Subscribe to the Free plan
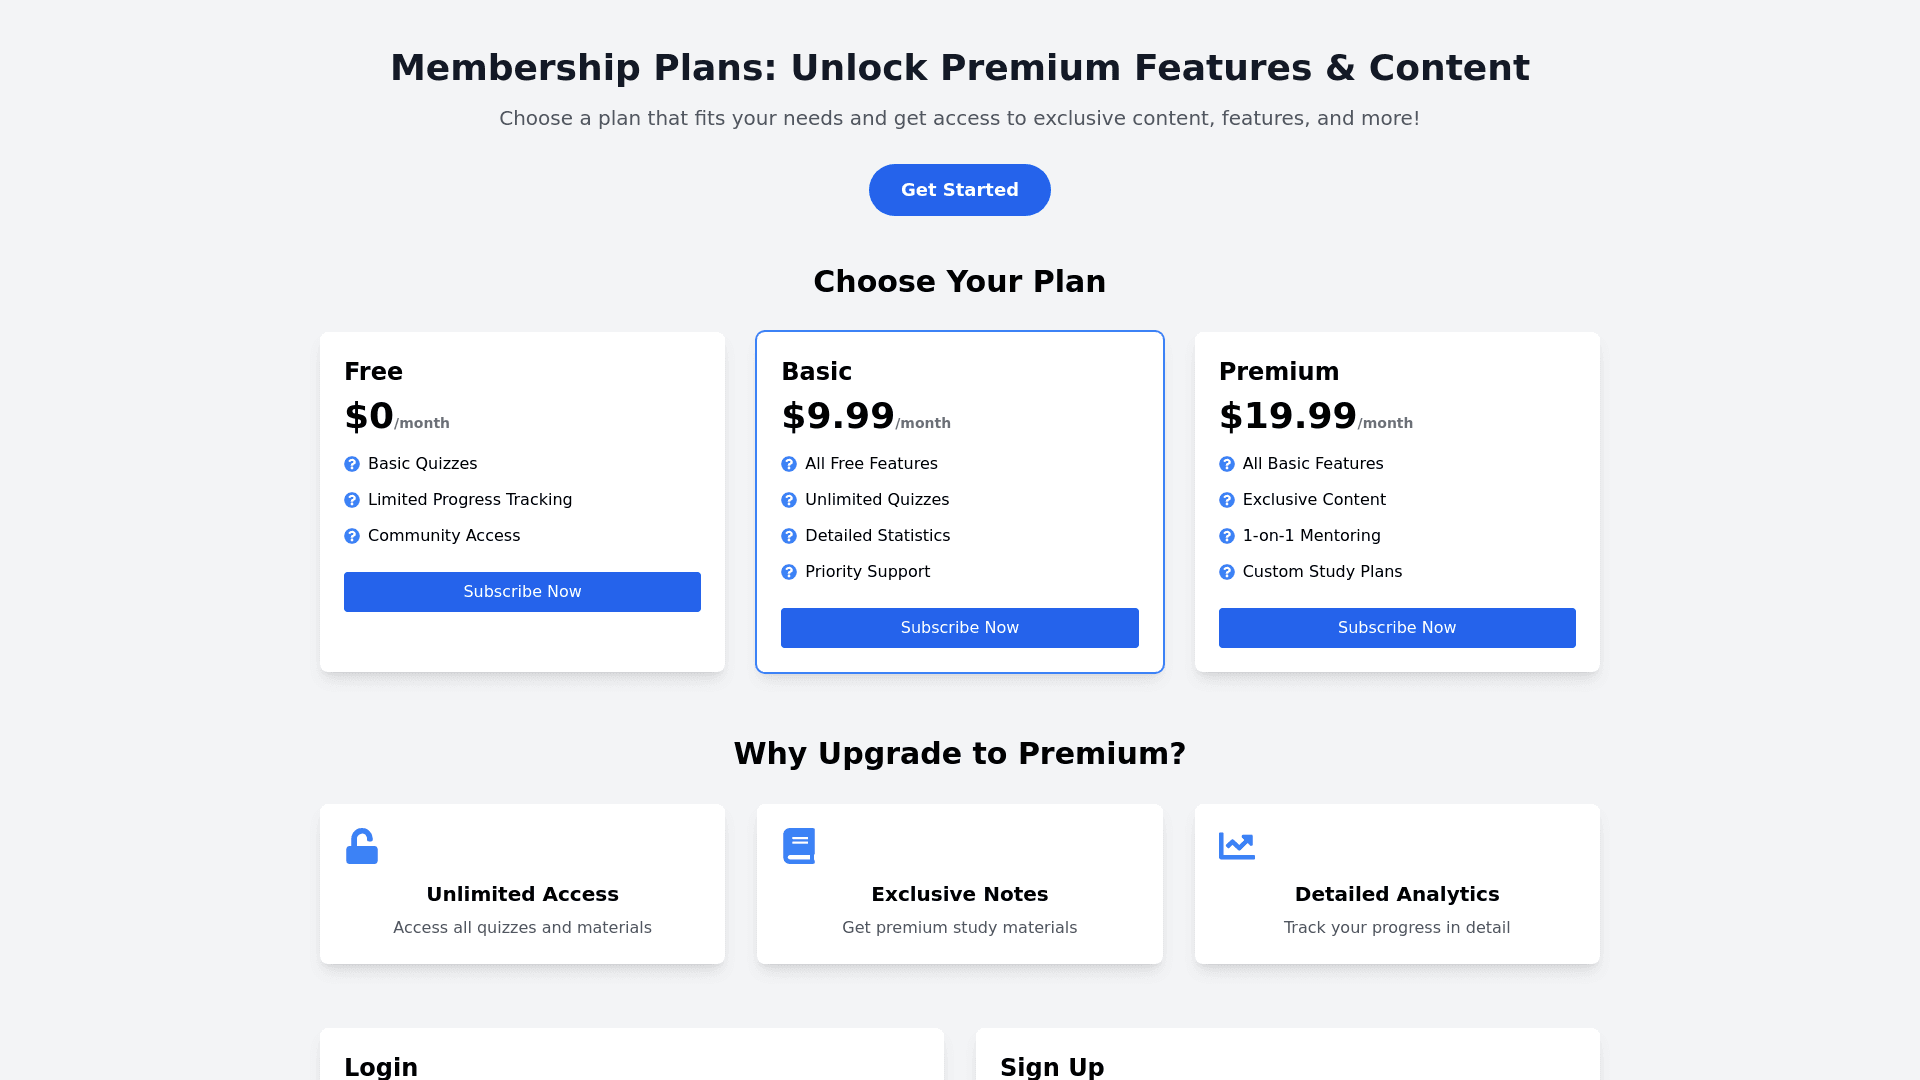The width and height of the screenshot is (1920, 1080). [522, 592]
